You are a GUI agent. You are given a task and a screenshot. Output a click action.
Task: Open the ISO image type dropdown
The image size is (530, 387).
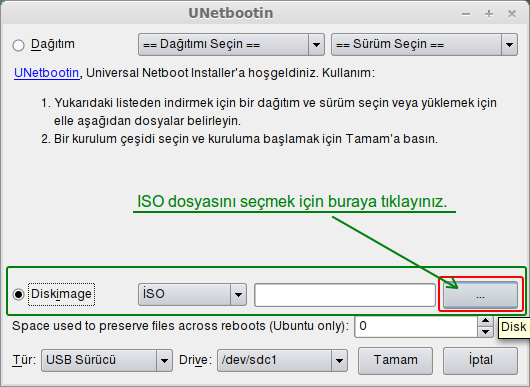[x=192, y=294]
